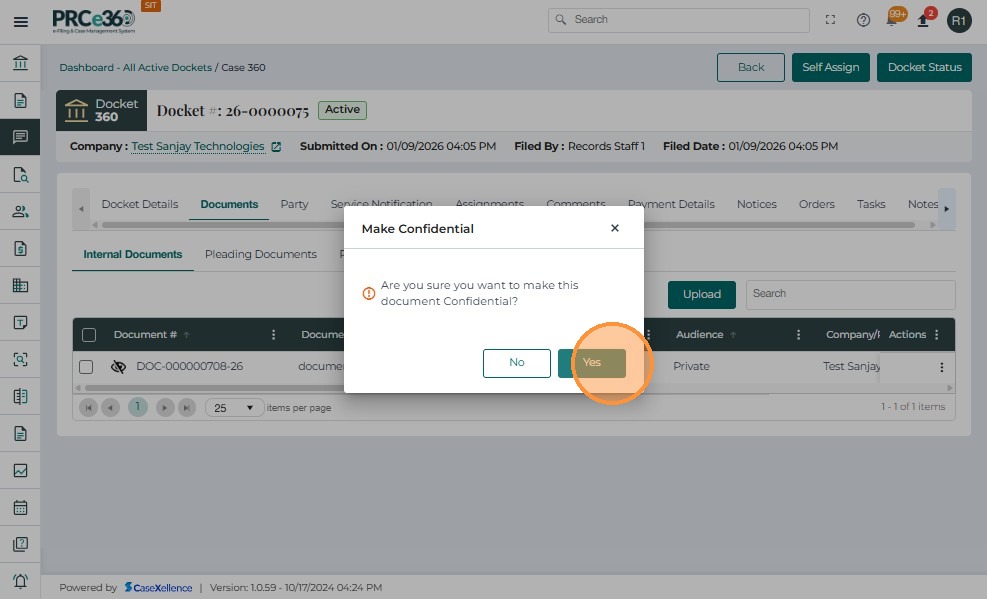Image resolution: width=987 pixels, height=599 pixels.
Task: Open the report lines document sidebar icon
Action: click(20, 434)
